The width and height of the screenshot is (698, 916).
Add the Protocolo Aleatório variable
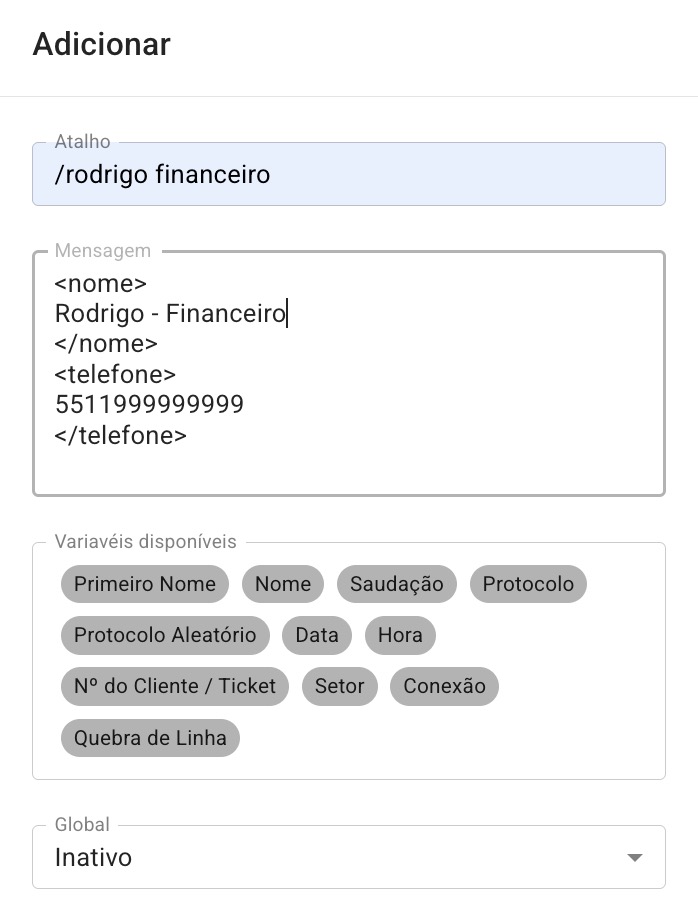[165, 635]
